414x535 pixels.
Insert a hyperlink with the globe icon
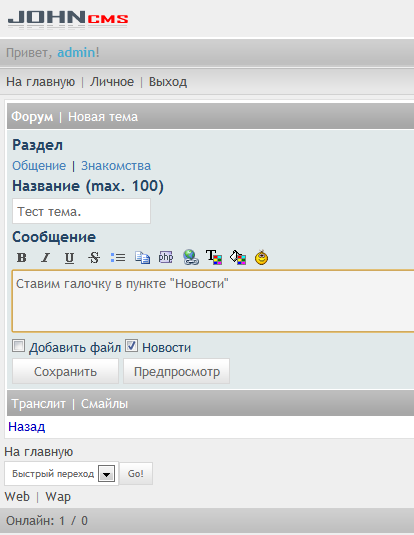pyautogui.click(x=190, y=257)
